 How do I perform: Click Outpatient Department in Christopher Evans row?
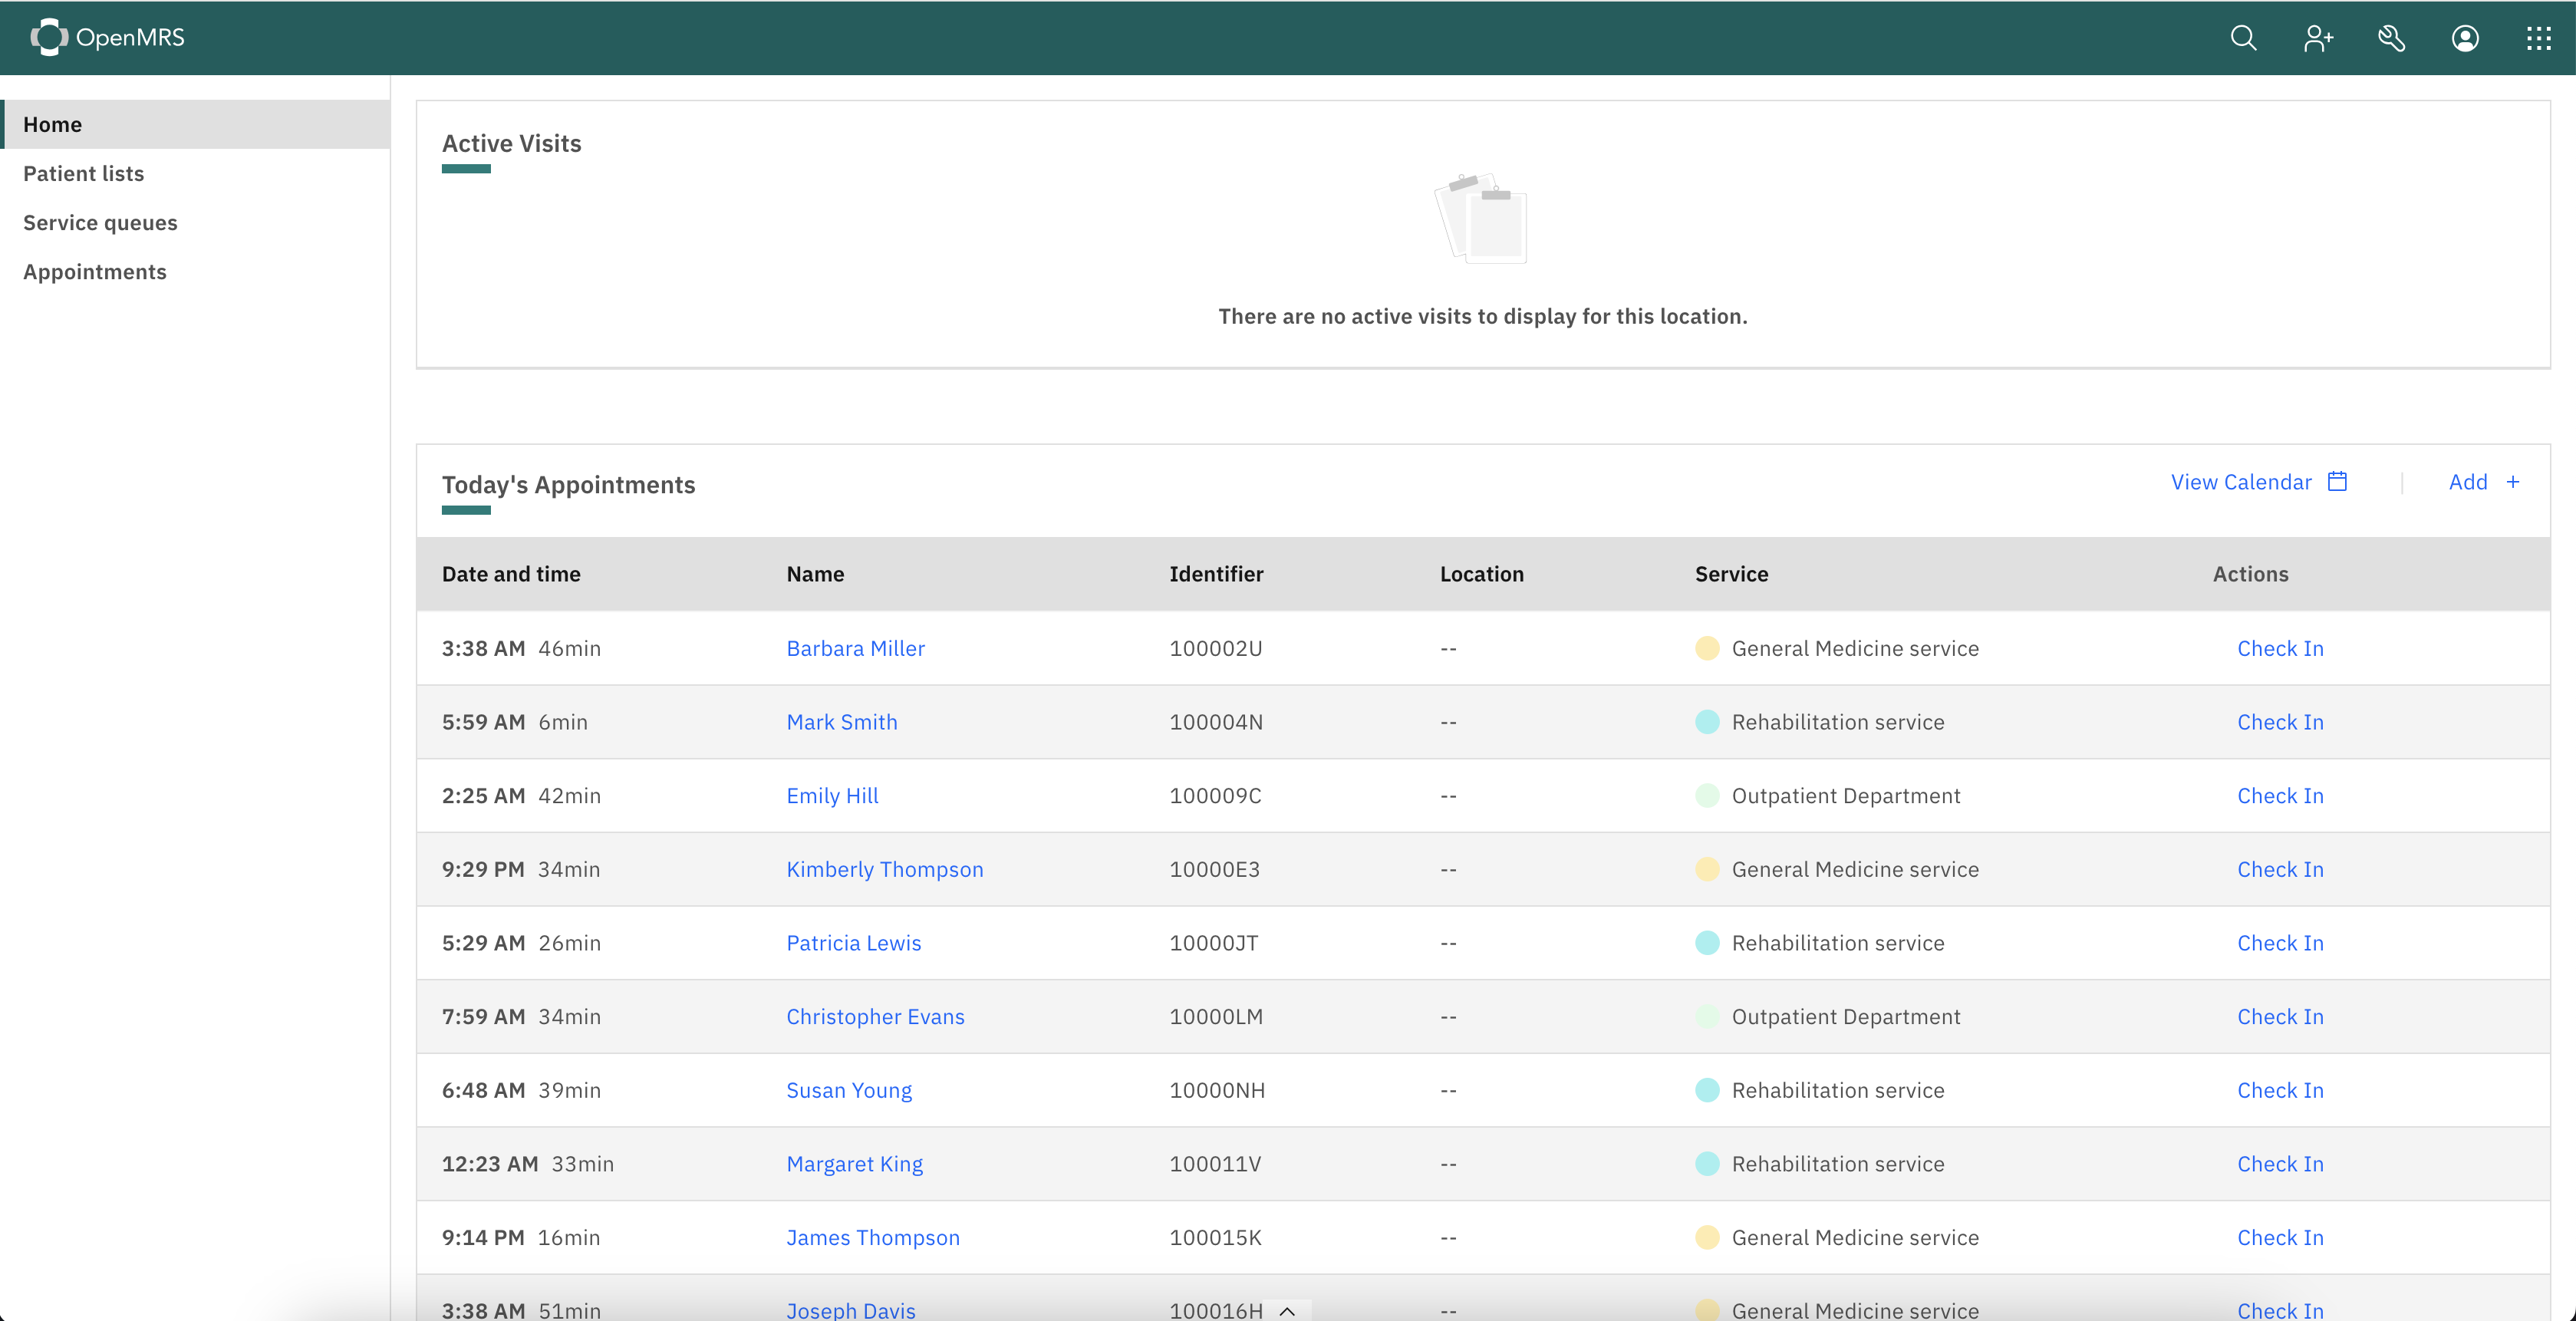point(1845,1016)
